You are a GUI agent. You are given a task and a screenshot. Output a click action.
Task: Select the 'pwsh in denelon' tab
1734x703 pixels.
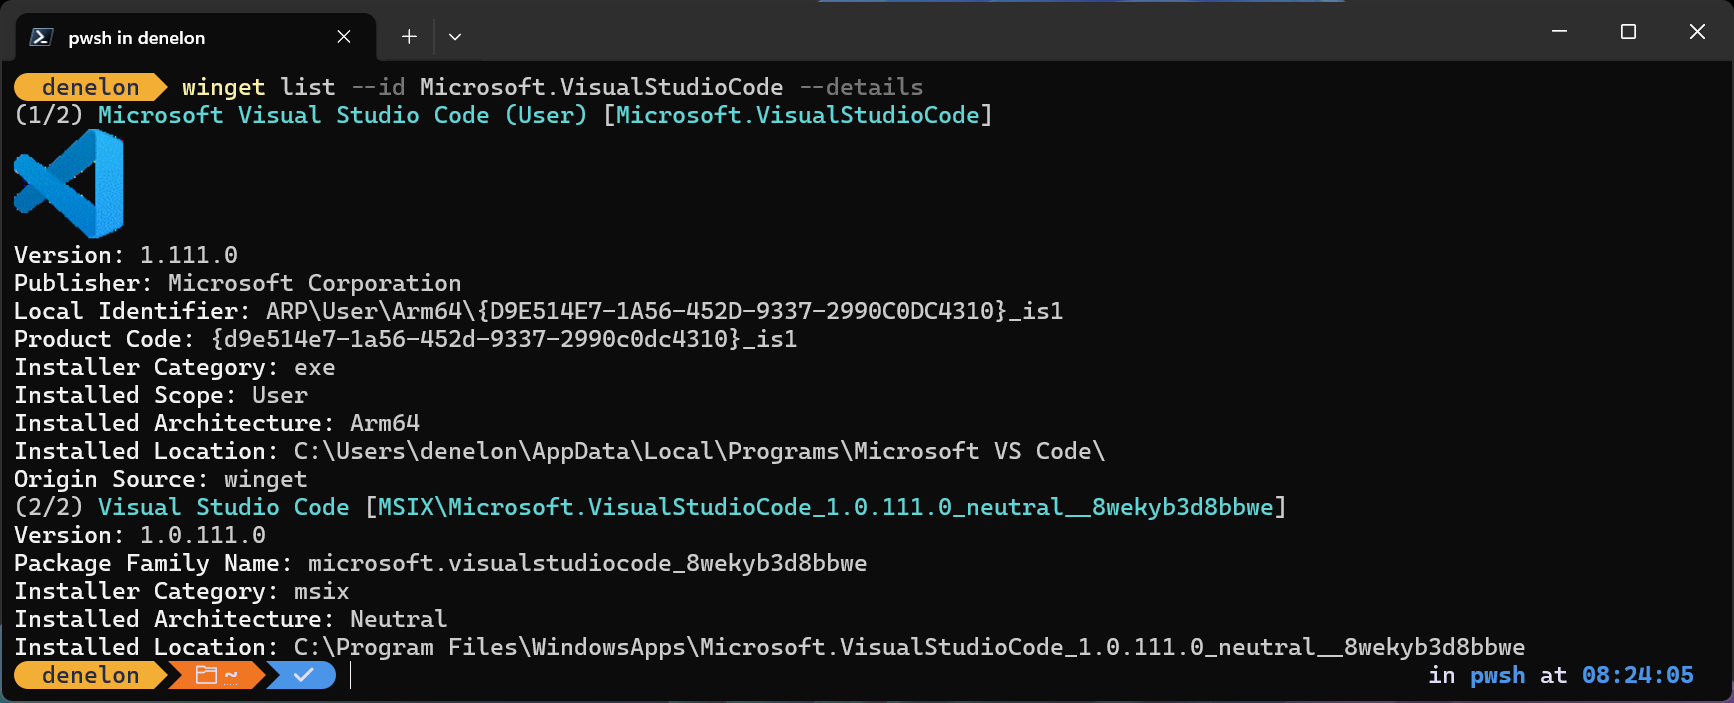pos(196,37)
